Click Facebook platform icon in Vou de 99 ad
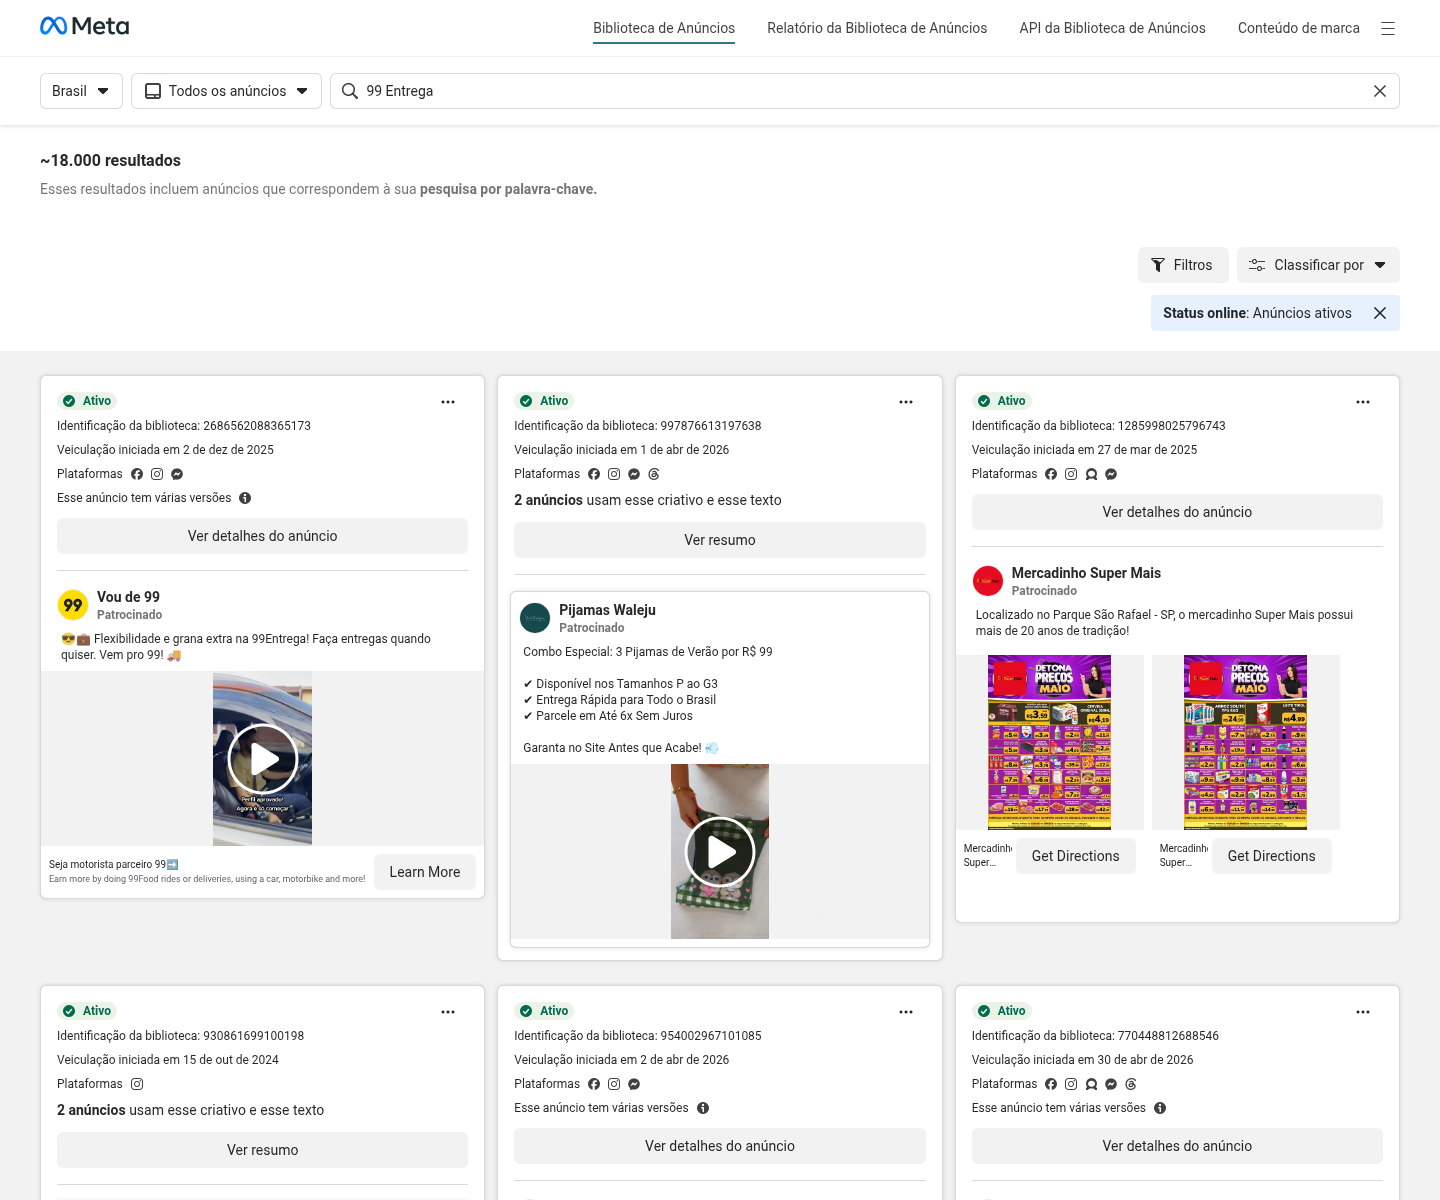Viewport: 1440px width, 1200px height. tap(137, 474)
